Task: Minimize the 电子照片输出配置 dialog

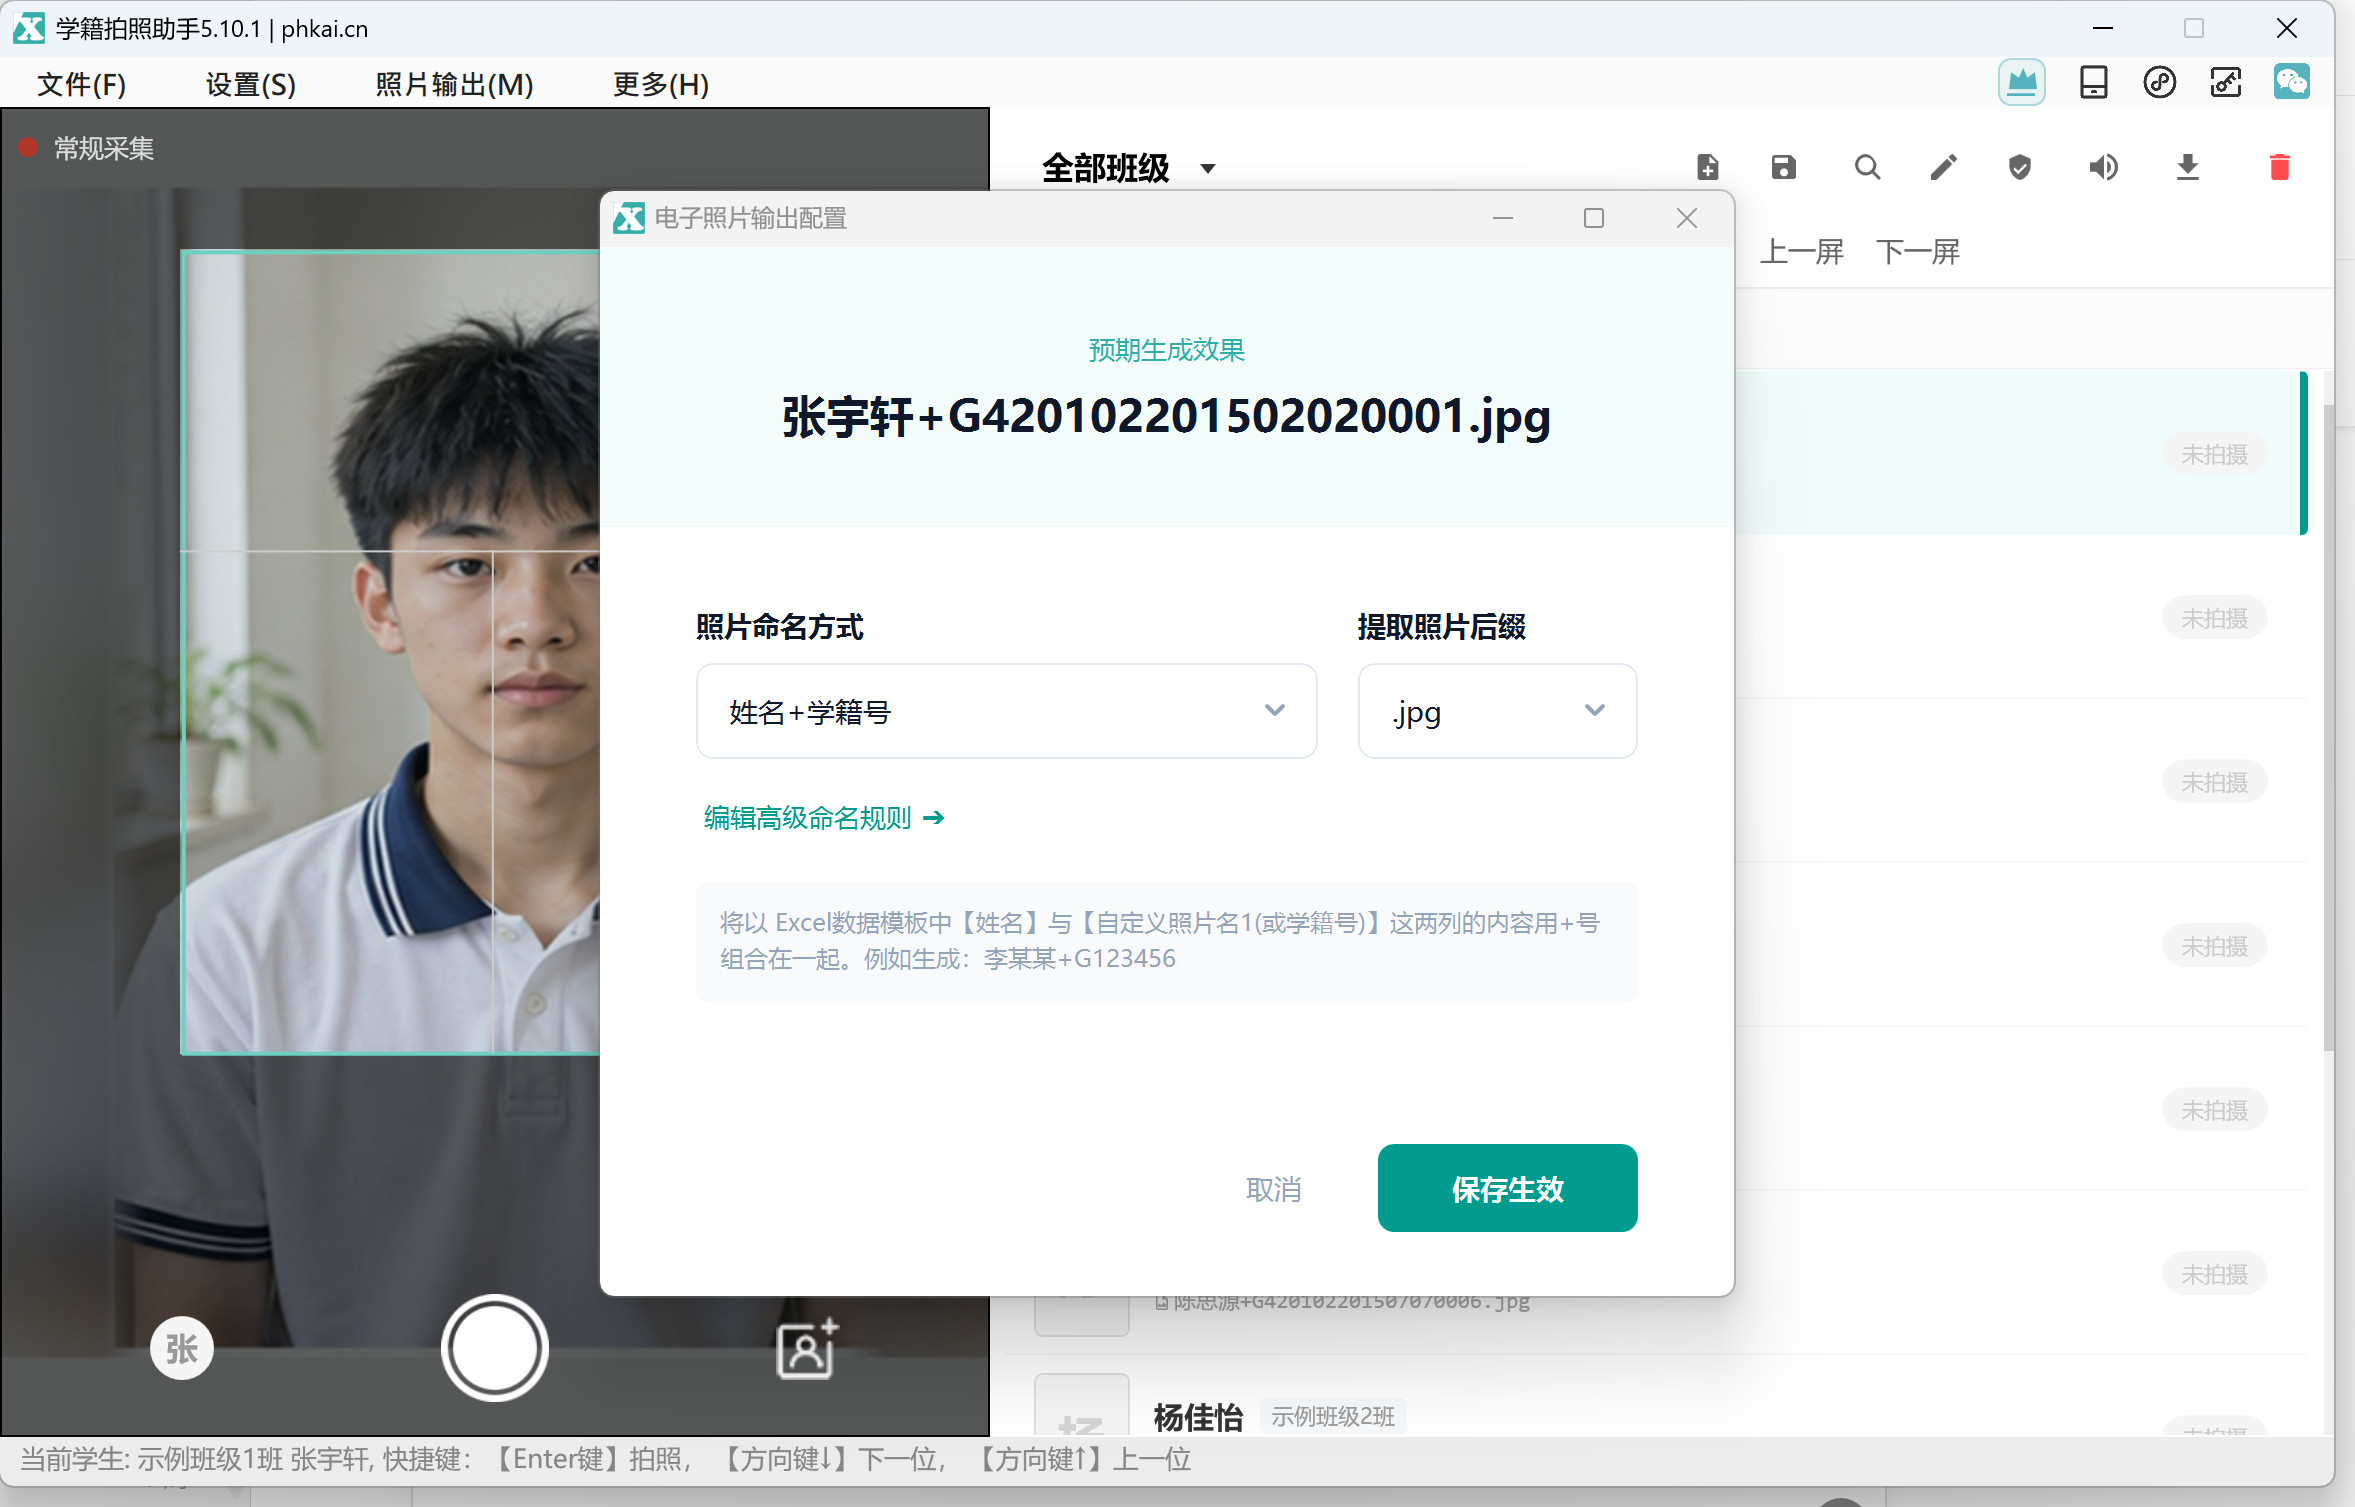Action: pyautogui.click(x=1502, y=218)
